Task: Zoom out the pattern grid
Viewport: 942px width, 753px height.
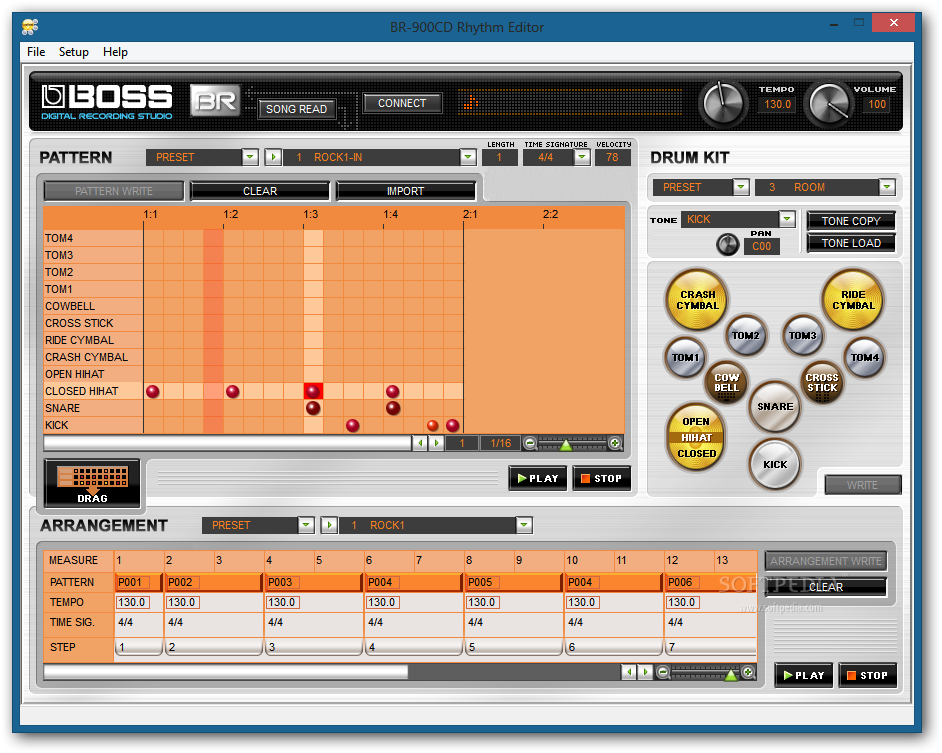Action: tap(529, 444)
